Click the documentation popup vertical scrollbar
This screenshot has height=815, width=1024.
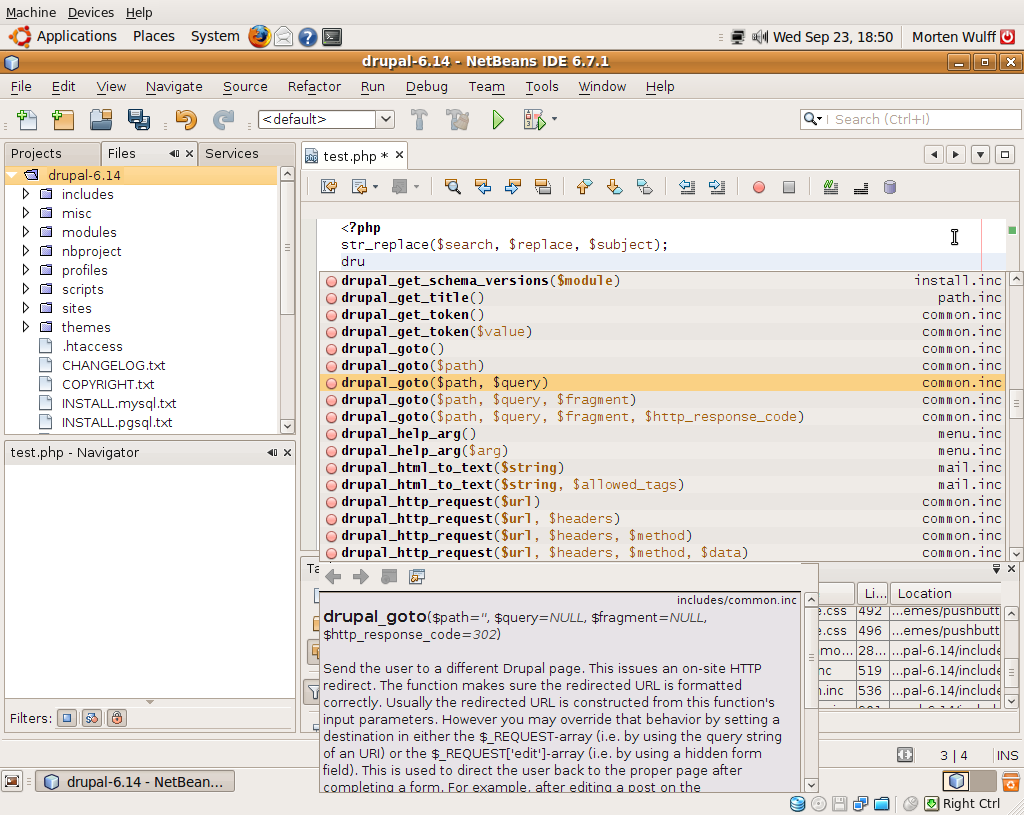tap(810, 692)
